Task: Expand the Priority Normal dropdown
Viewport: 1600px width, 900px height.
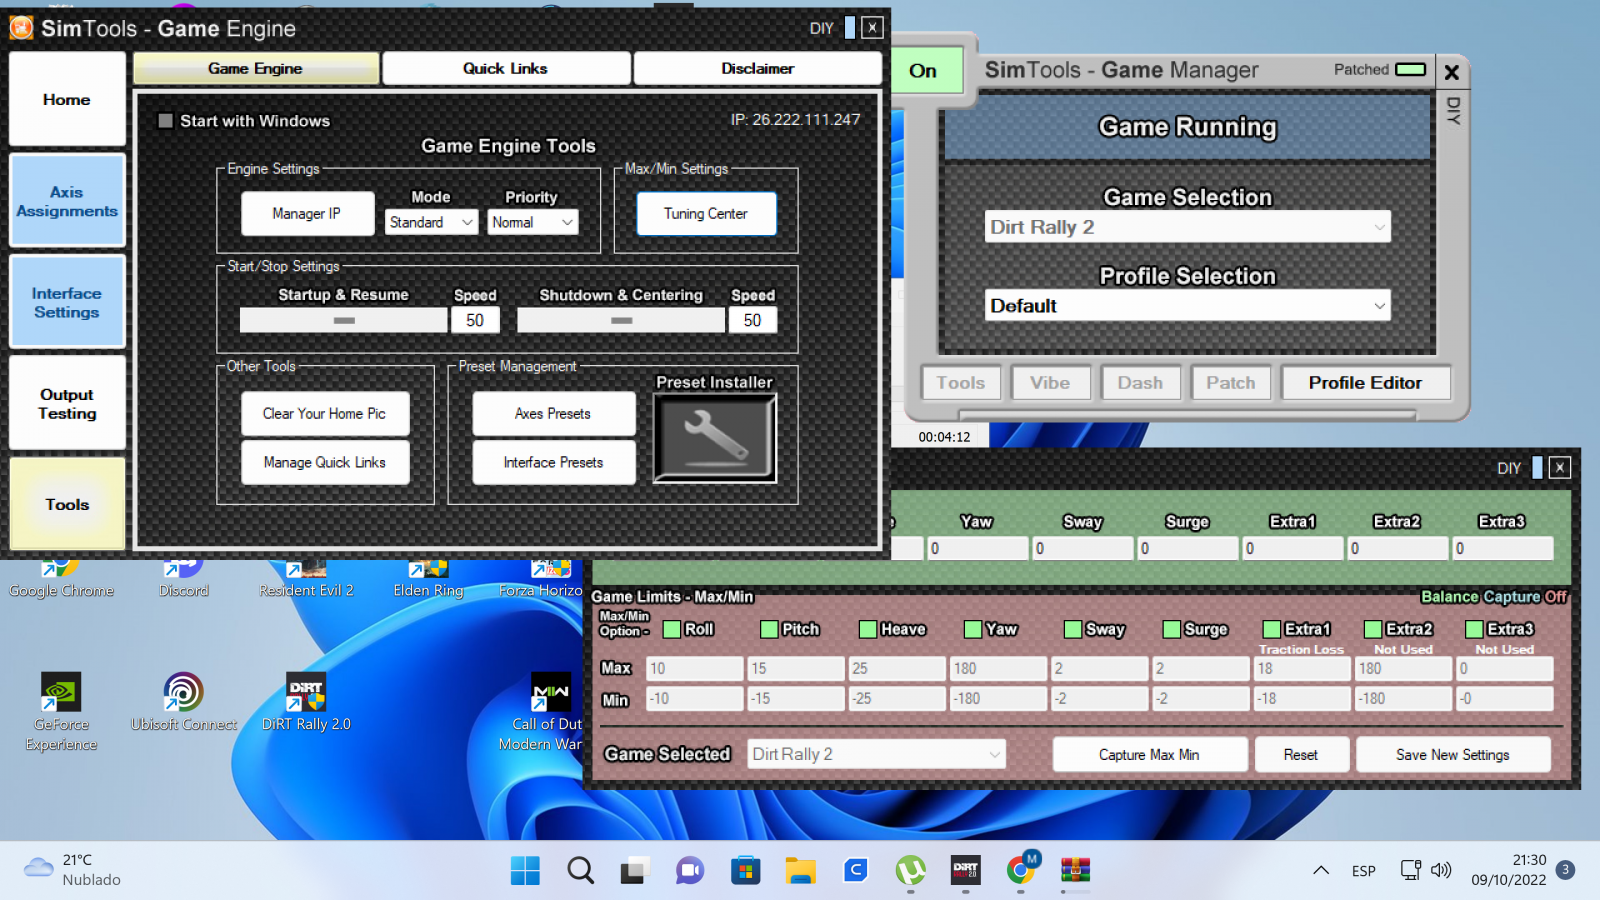Action: pos(533,222)
